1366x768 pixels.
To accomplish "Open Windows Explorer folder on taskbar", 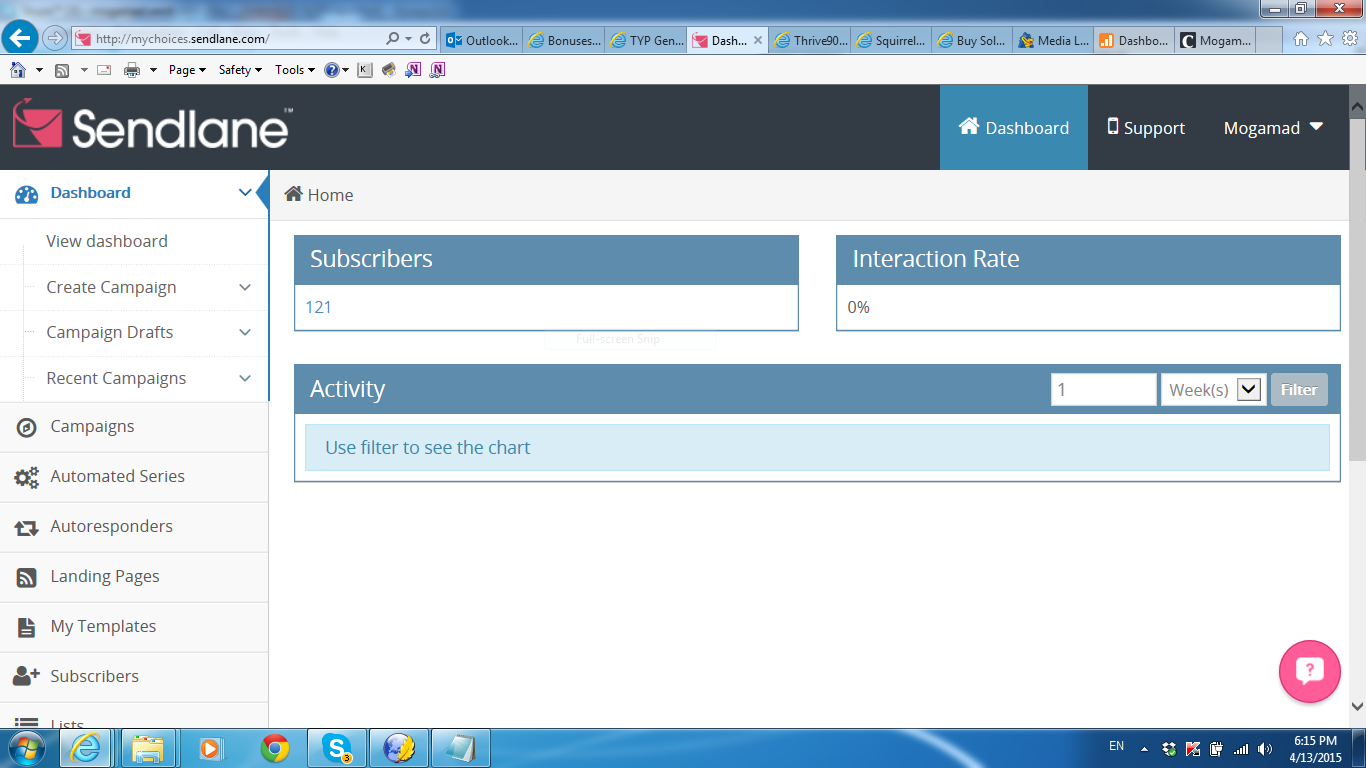I will pos(148,748).
